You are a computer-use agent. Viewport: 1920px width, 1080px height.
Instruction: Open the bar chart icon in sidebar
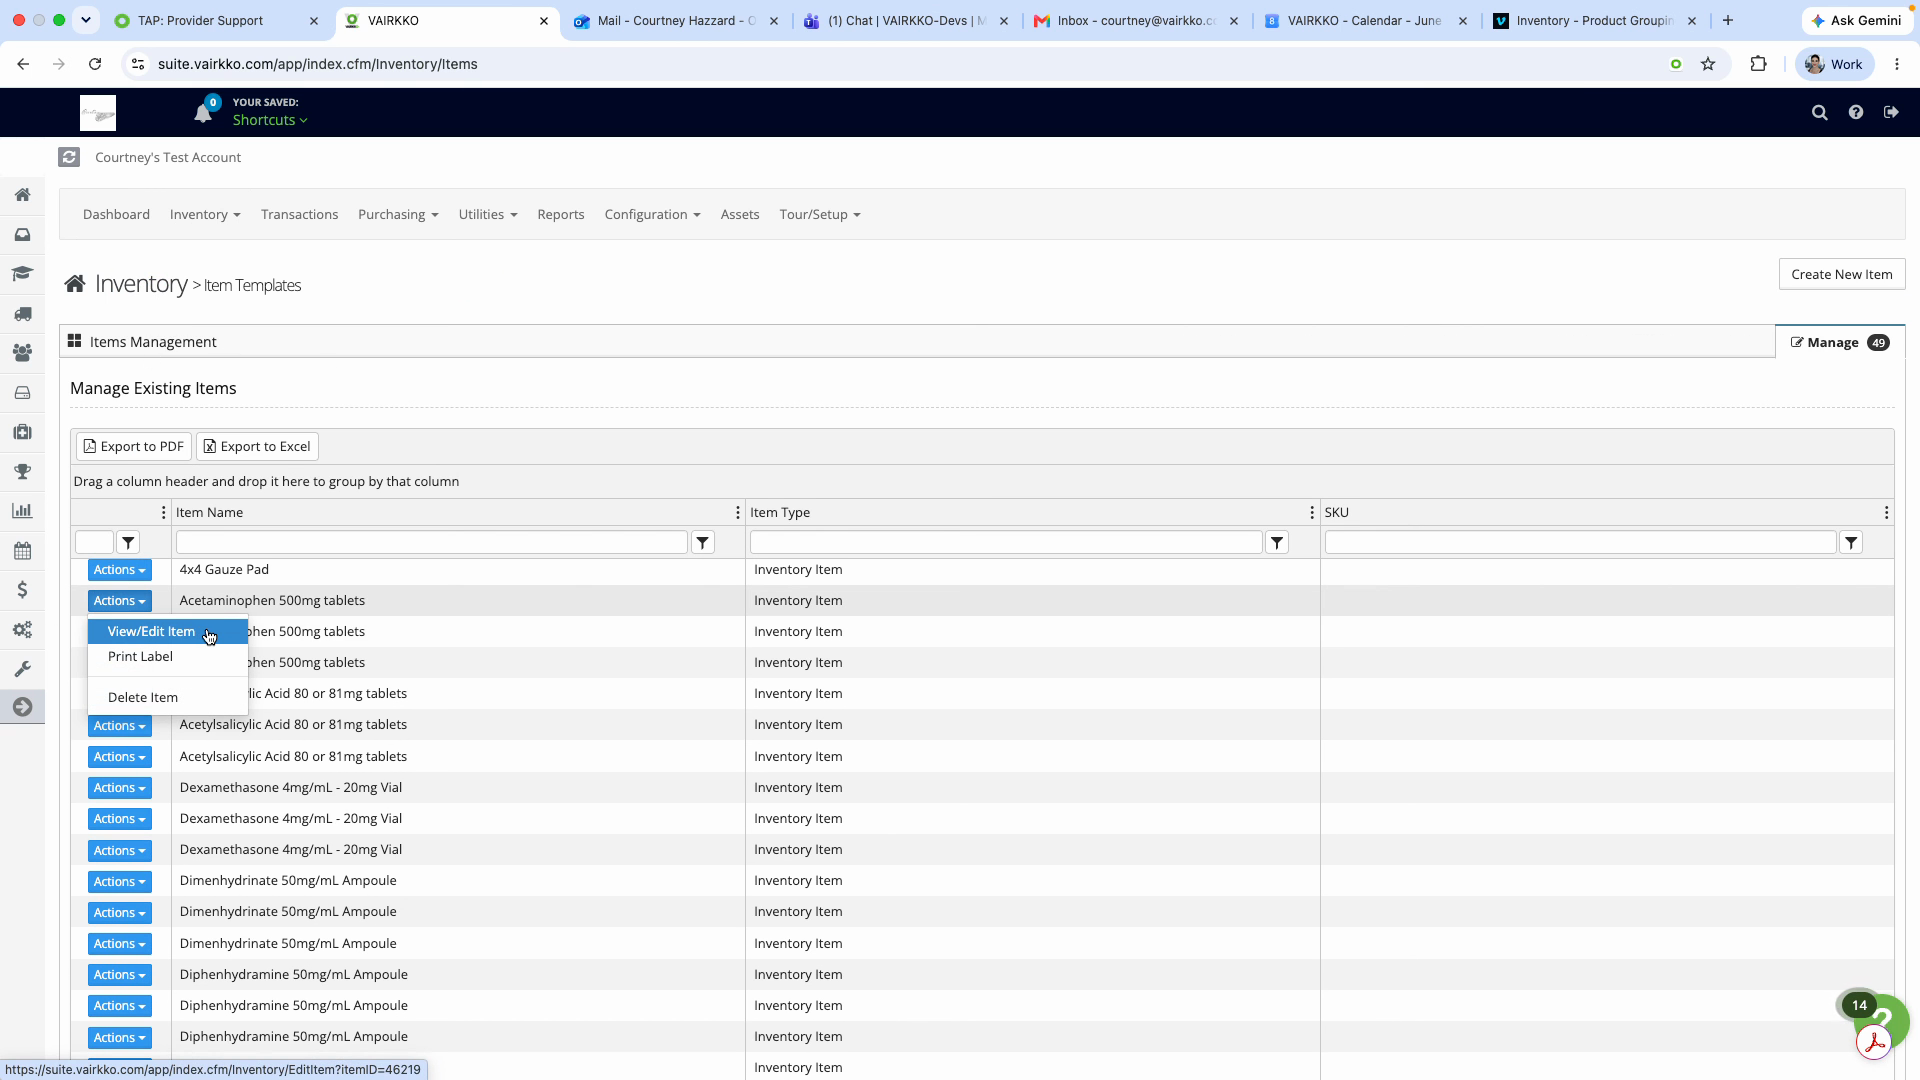22,511
